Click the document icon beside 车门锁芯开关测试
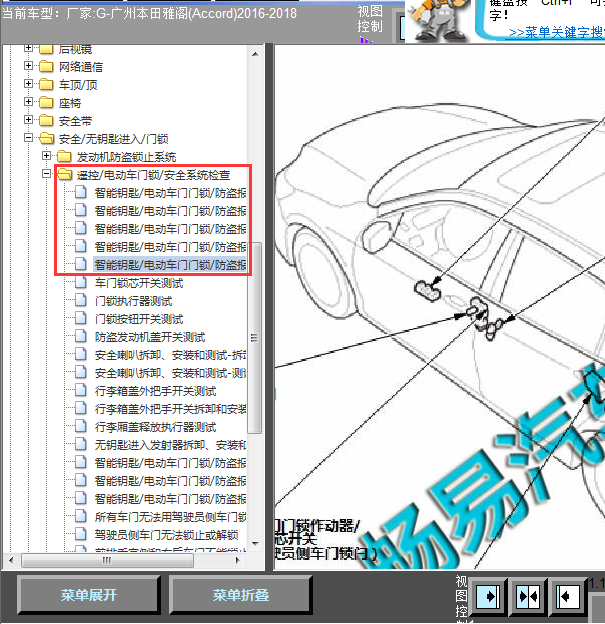This screenshot has height=624, width=605. (x=81, y=283)
